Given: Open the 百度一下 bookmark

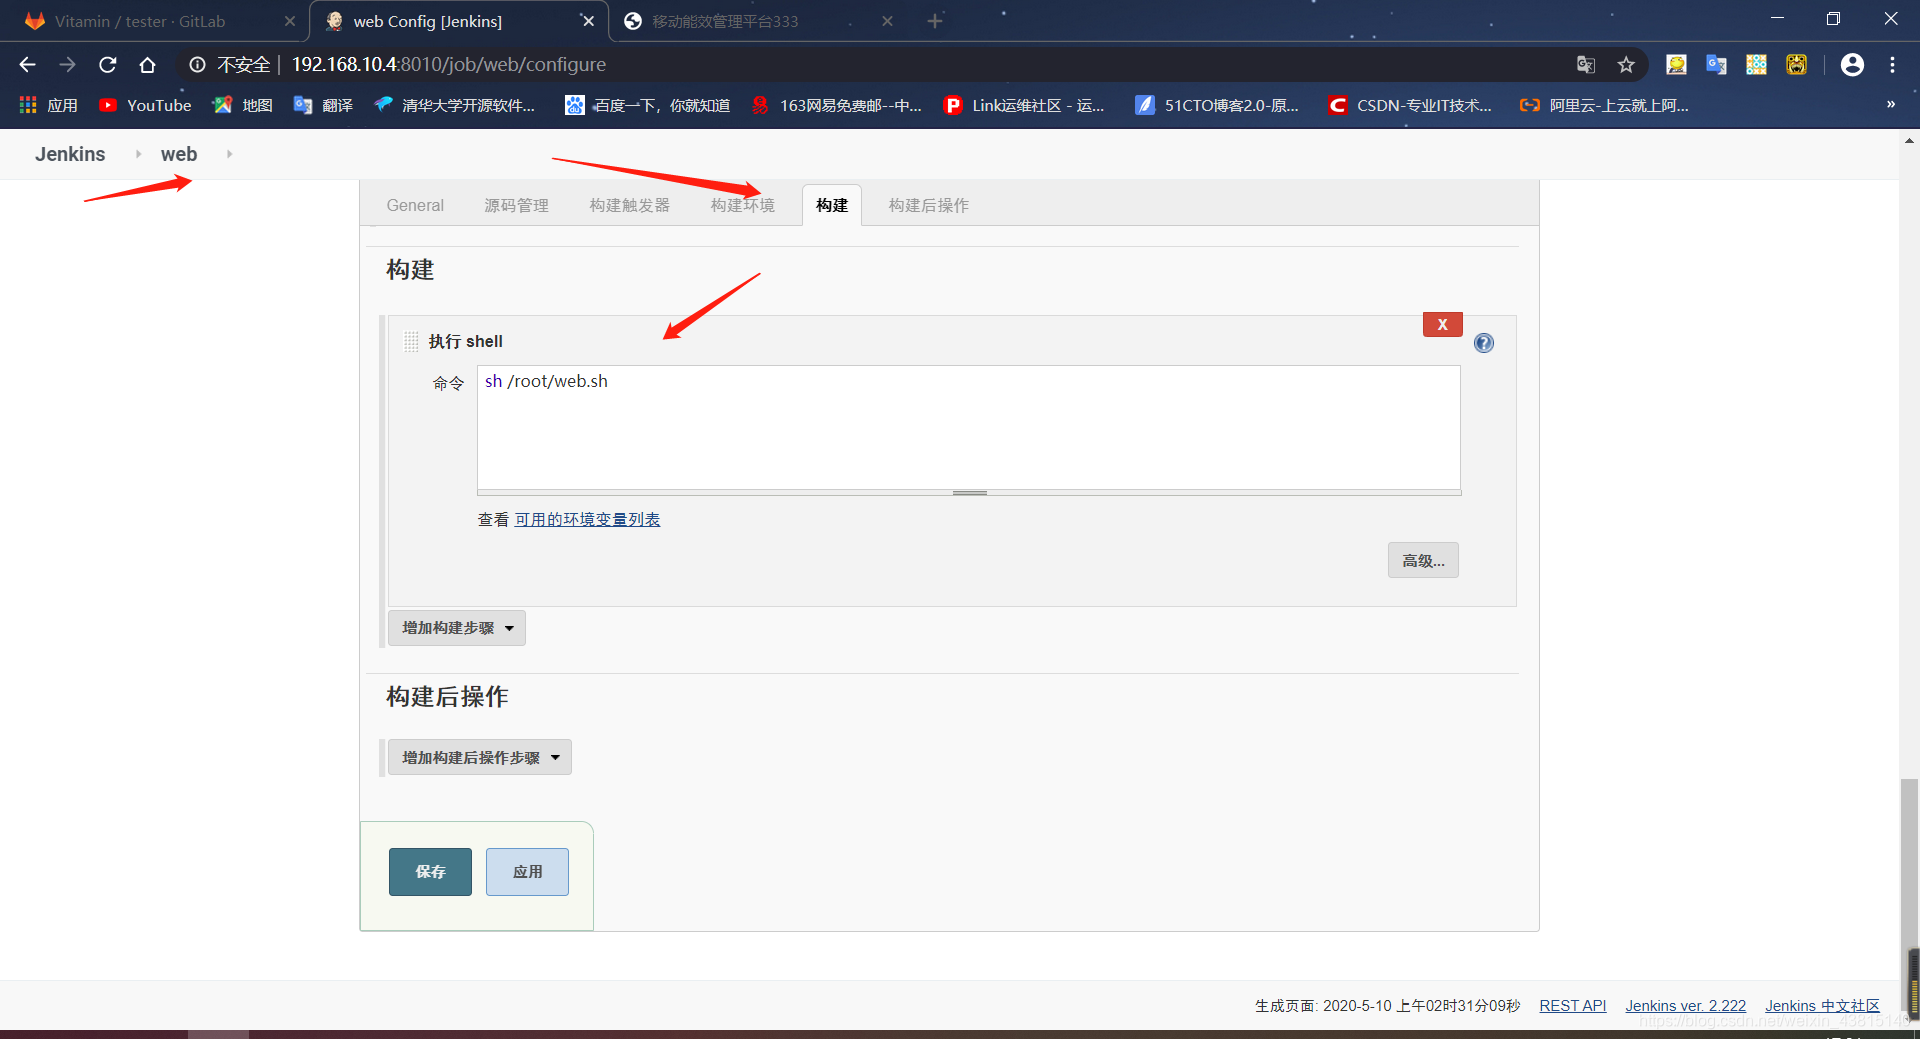Looking at the screenshot, I should click(647, 105).
